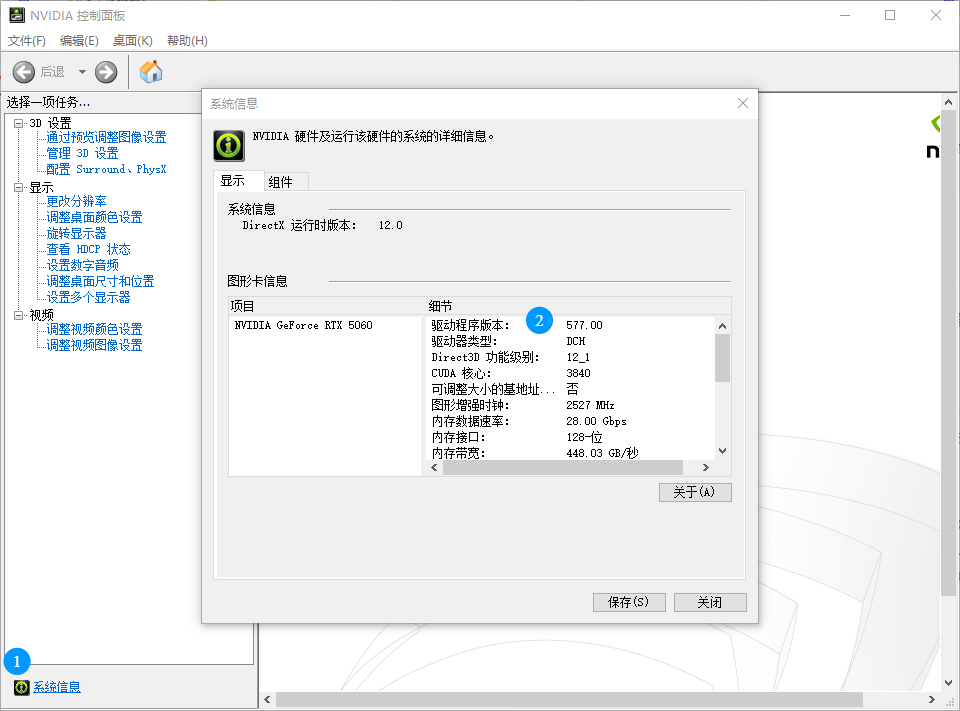Select the 内存带宽 row
Viewport: 960px width, 711px height.
(569, 453)
